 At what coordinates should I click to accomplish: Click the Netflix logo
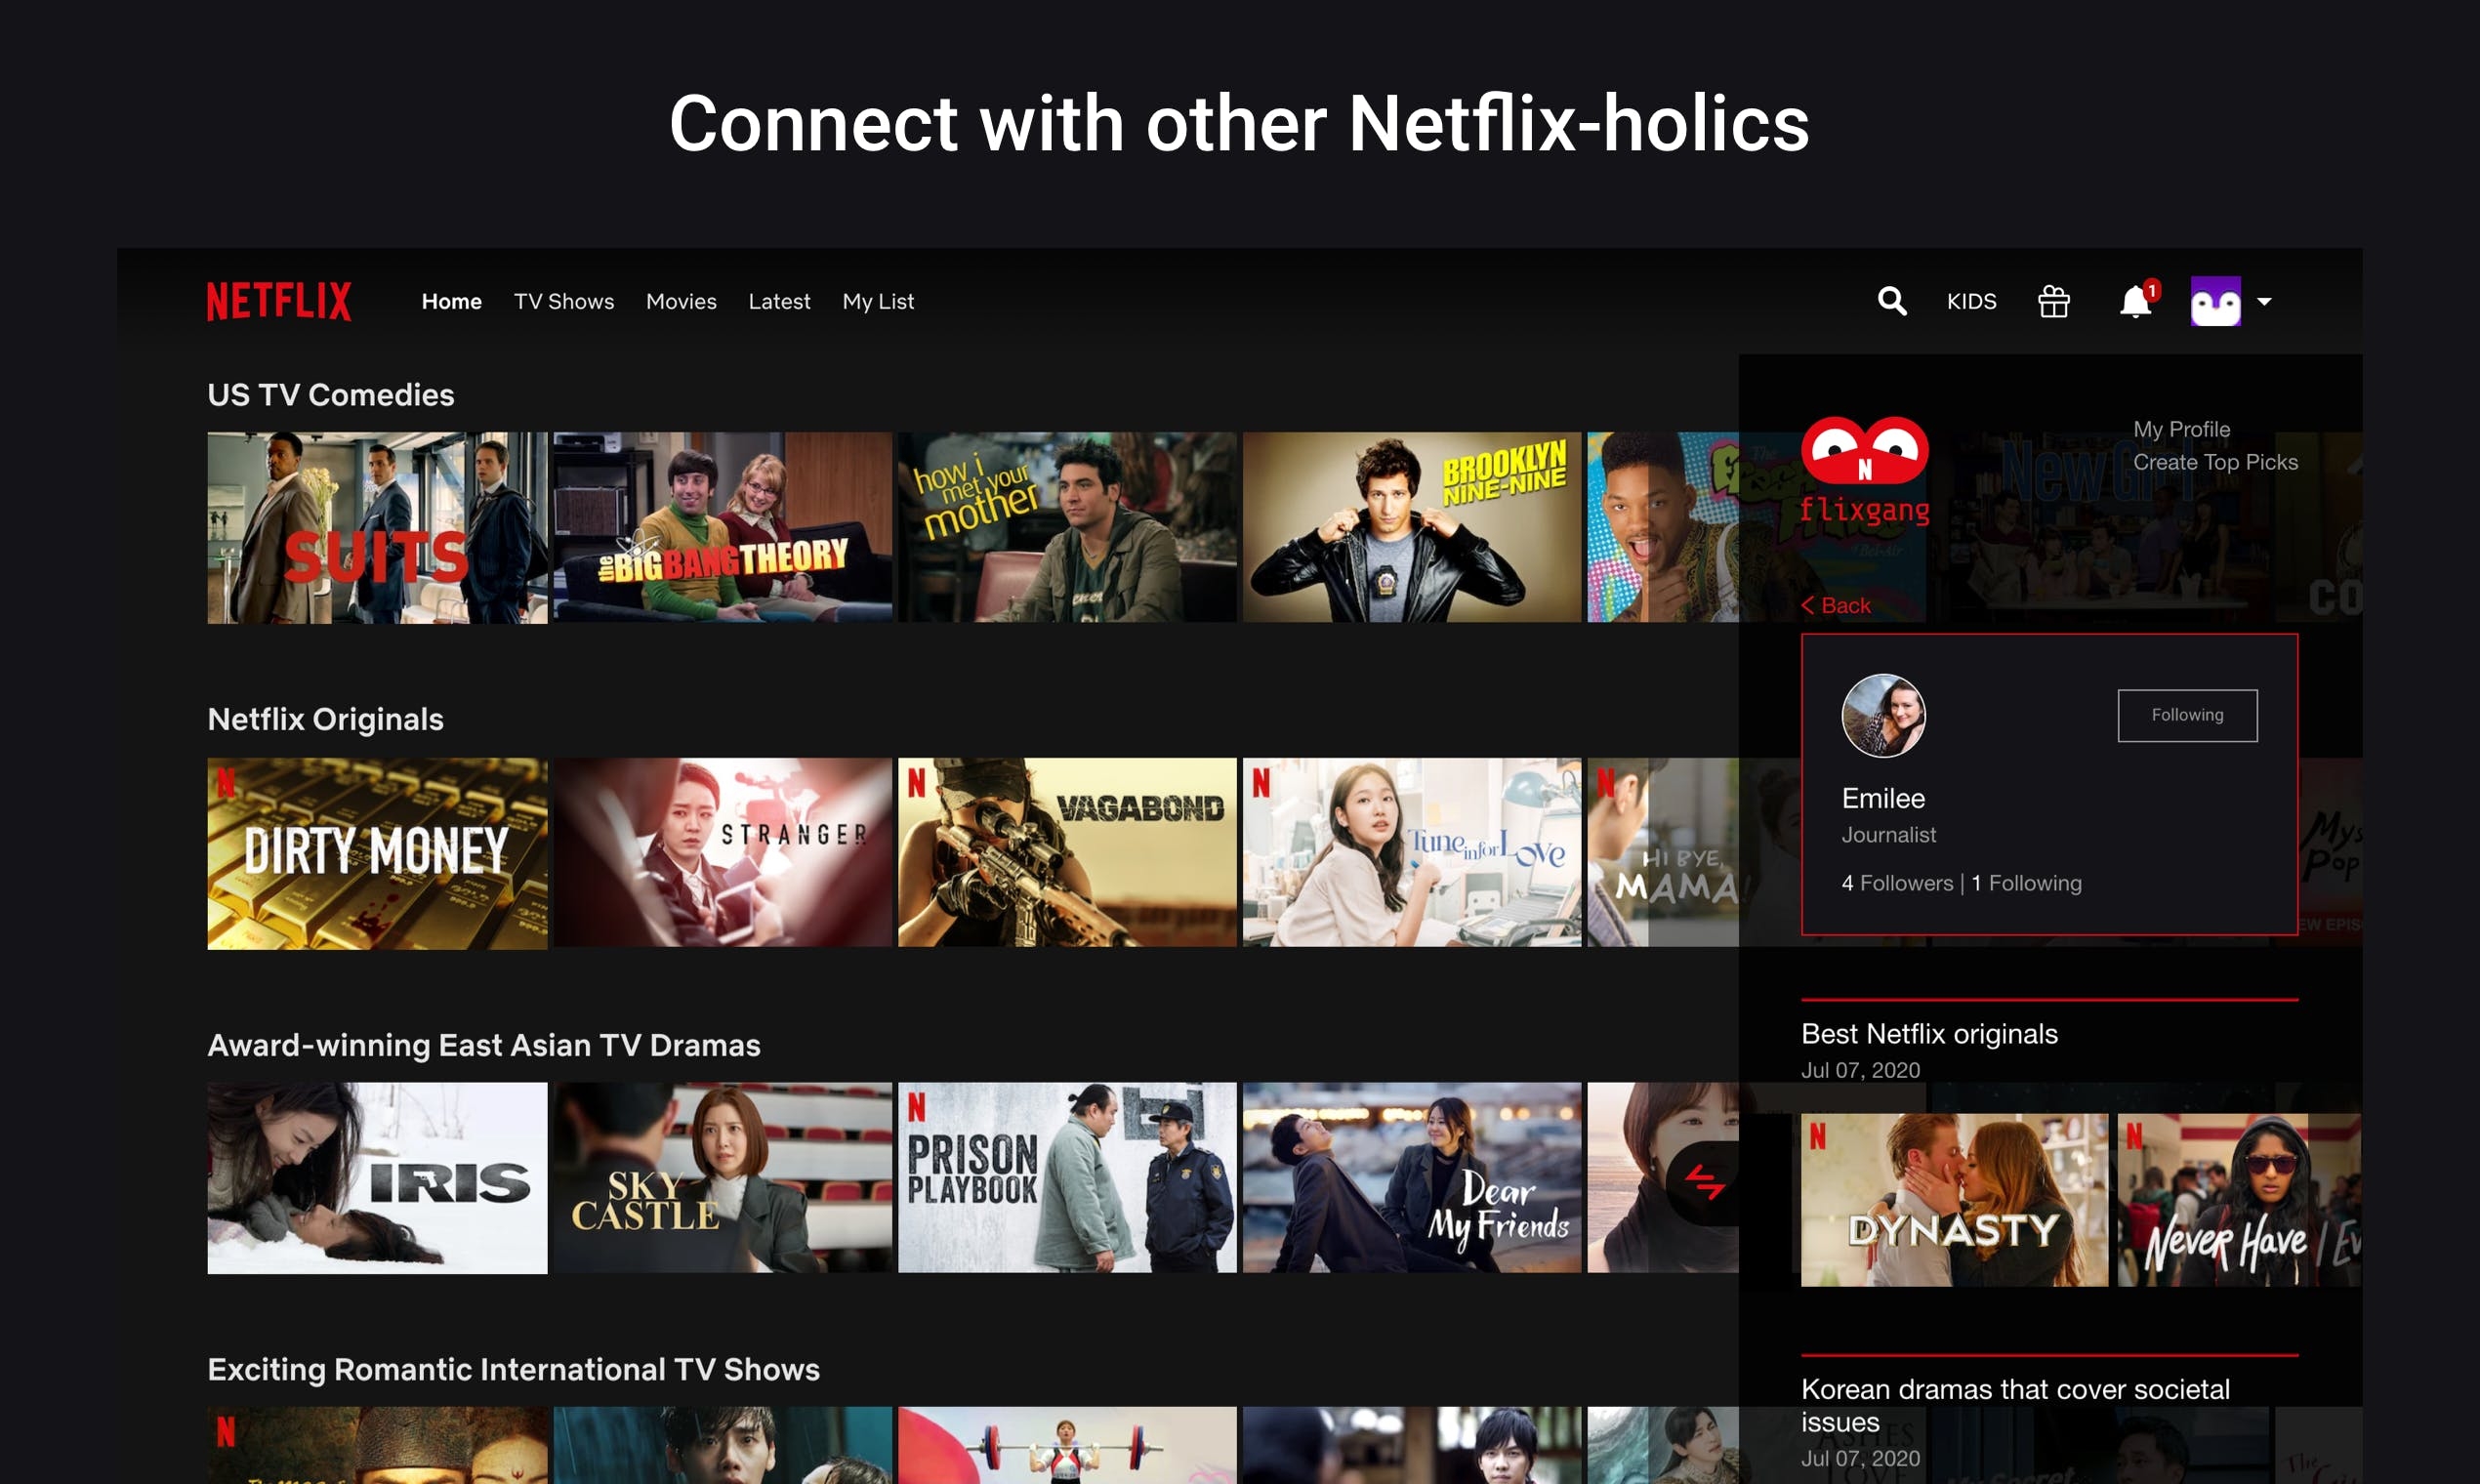pyautogui.click(x=279, y=301)
